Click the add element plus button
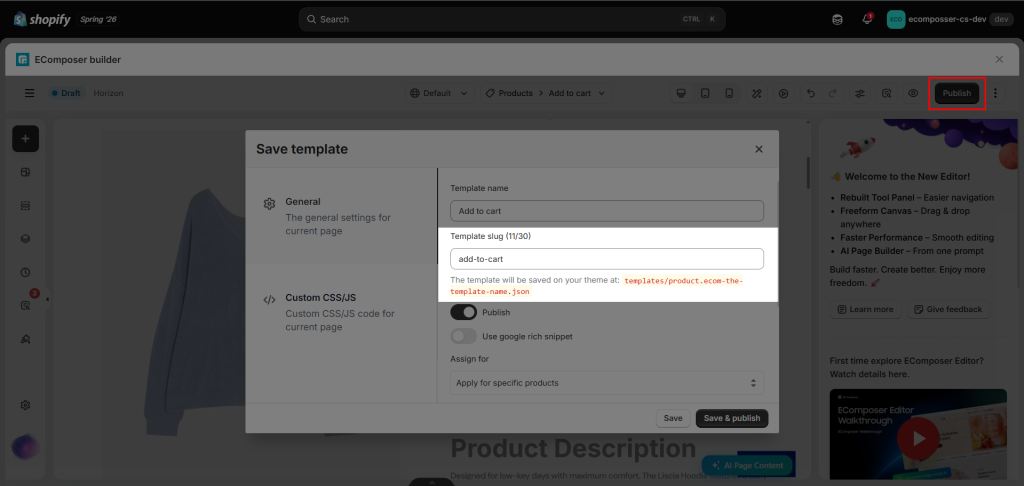 [25, 138]
